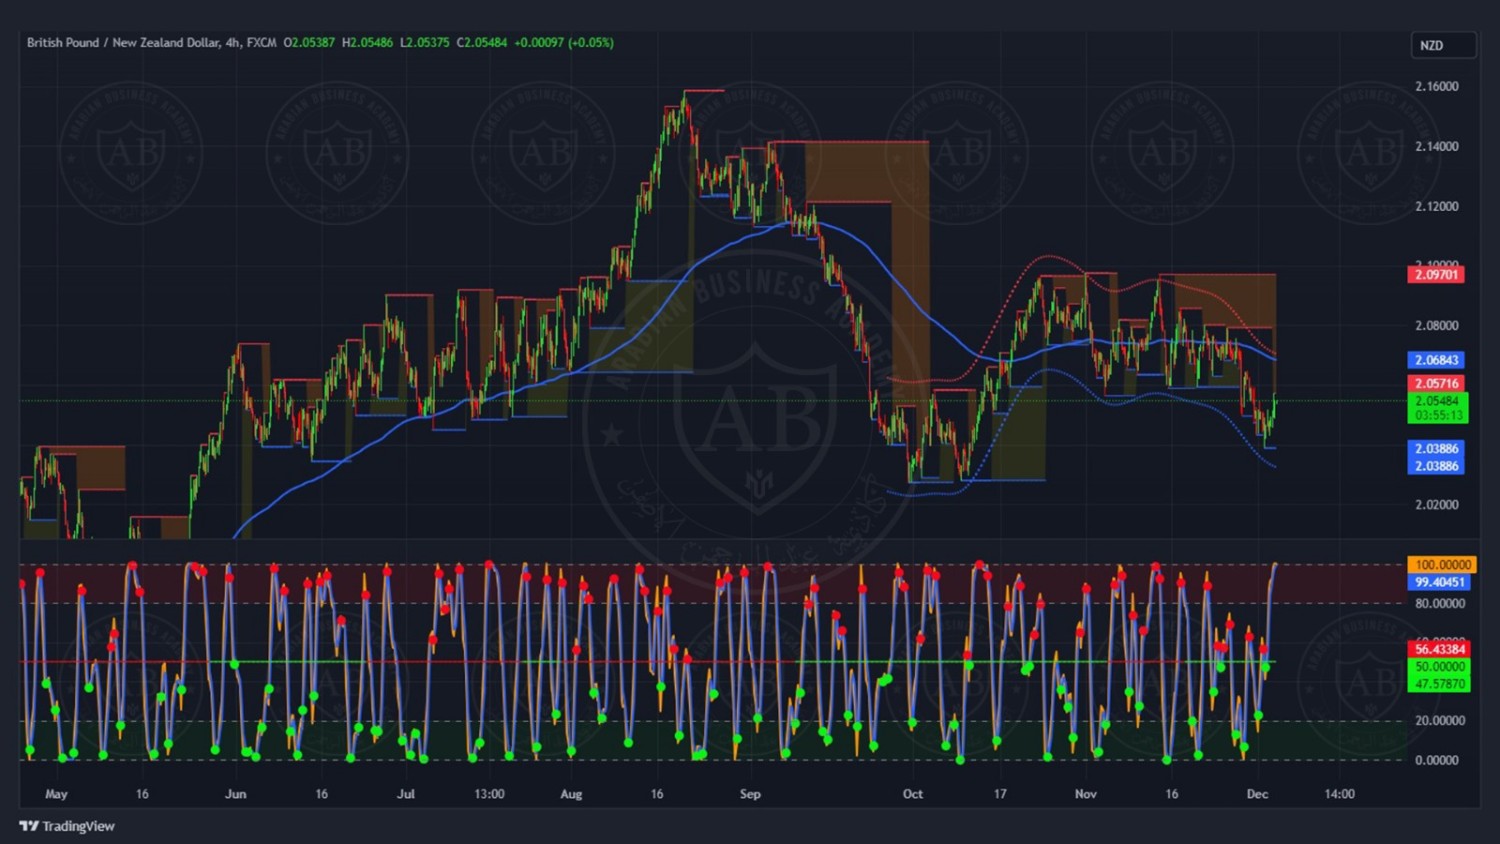
Task: Click the Nov label on time axis
Action: [x=1085, y=794]
